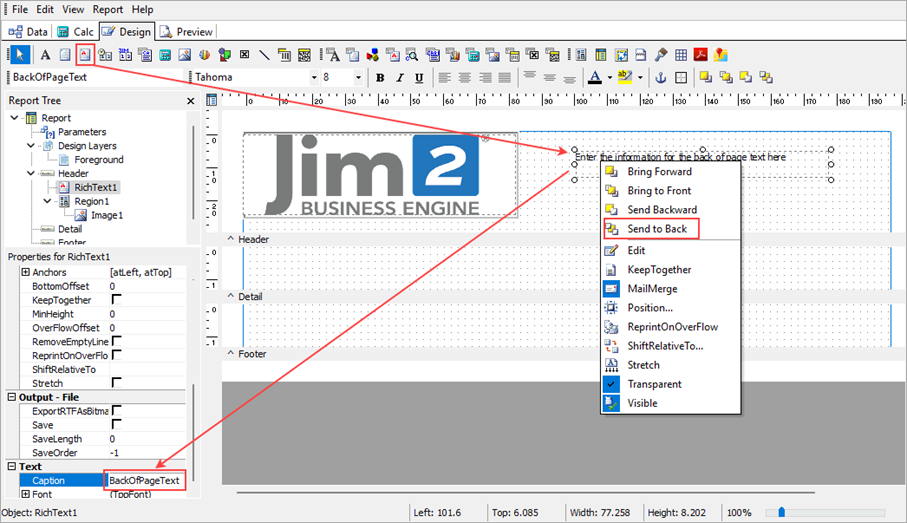
Task: Open the Report menu
Action: point(107,9)
